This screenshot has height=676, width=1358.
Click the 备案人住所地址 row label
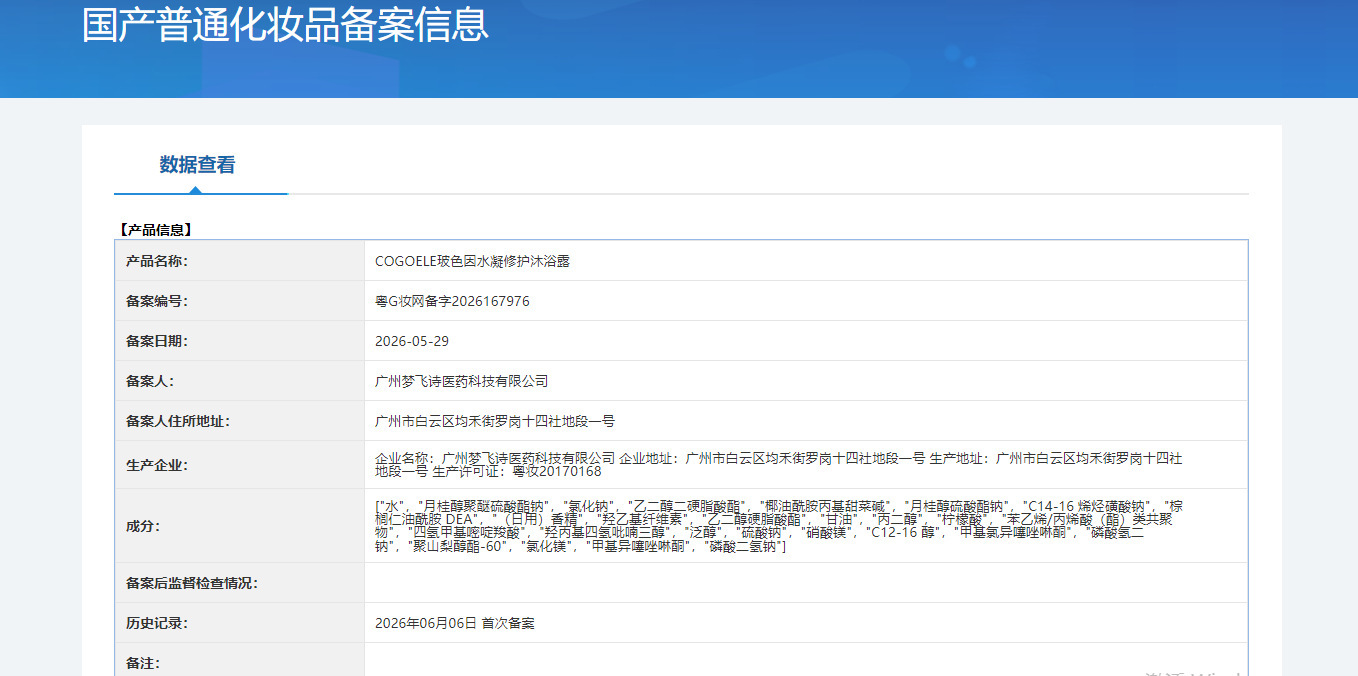click(177, 421)
